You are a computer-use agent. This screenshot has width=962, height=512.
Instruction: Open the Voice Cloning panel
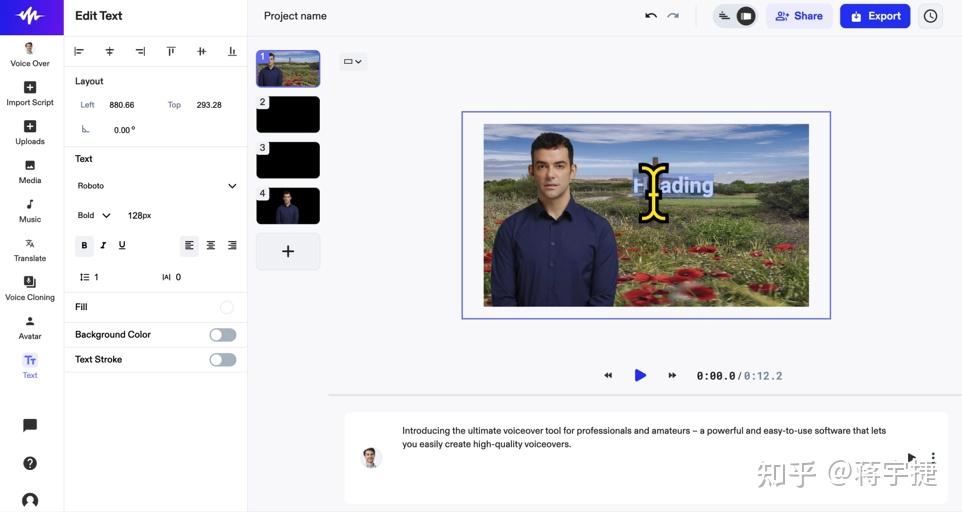(30, 288)
